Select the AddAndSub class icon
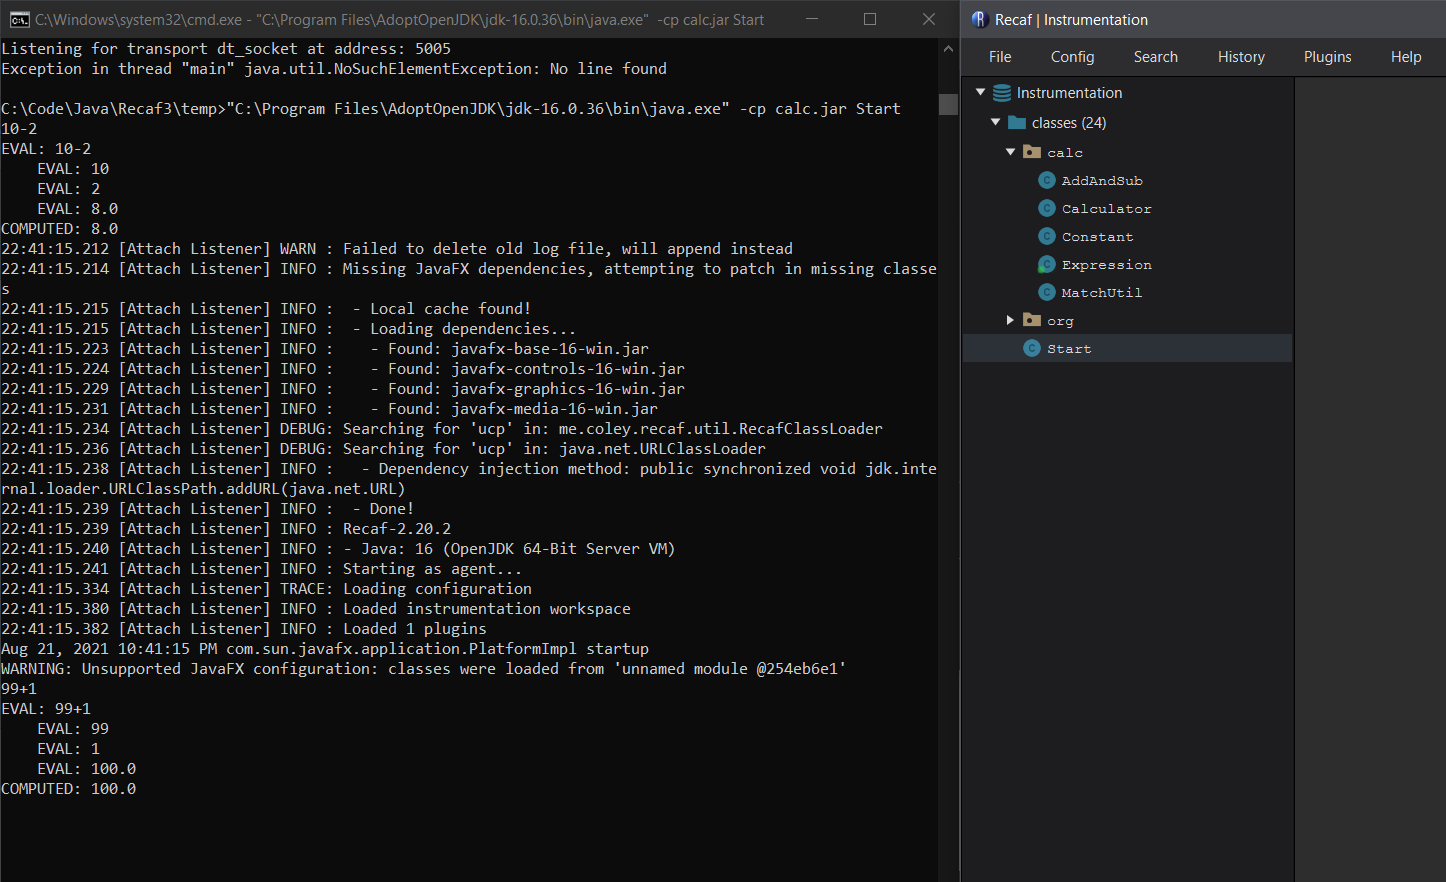This screenshot has width=1446, height=882. click(1046, 180)
